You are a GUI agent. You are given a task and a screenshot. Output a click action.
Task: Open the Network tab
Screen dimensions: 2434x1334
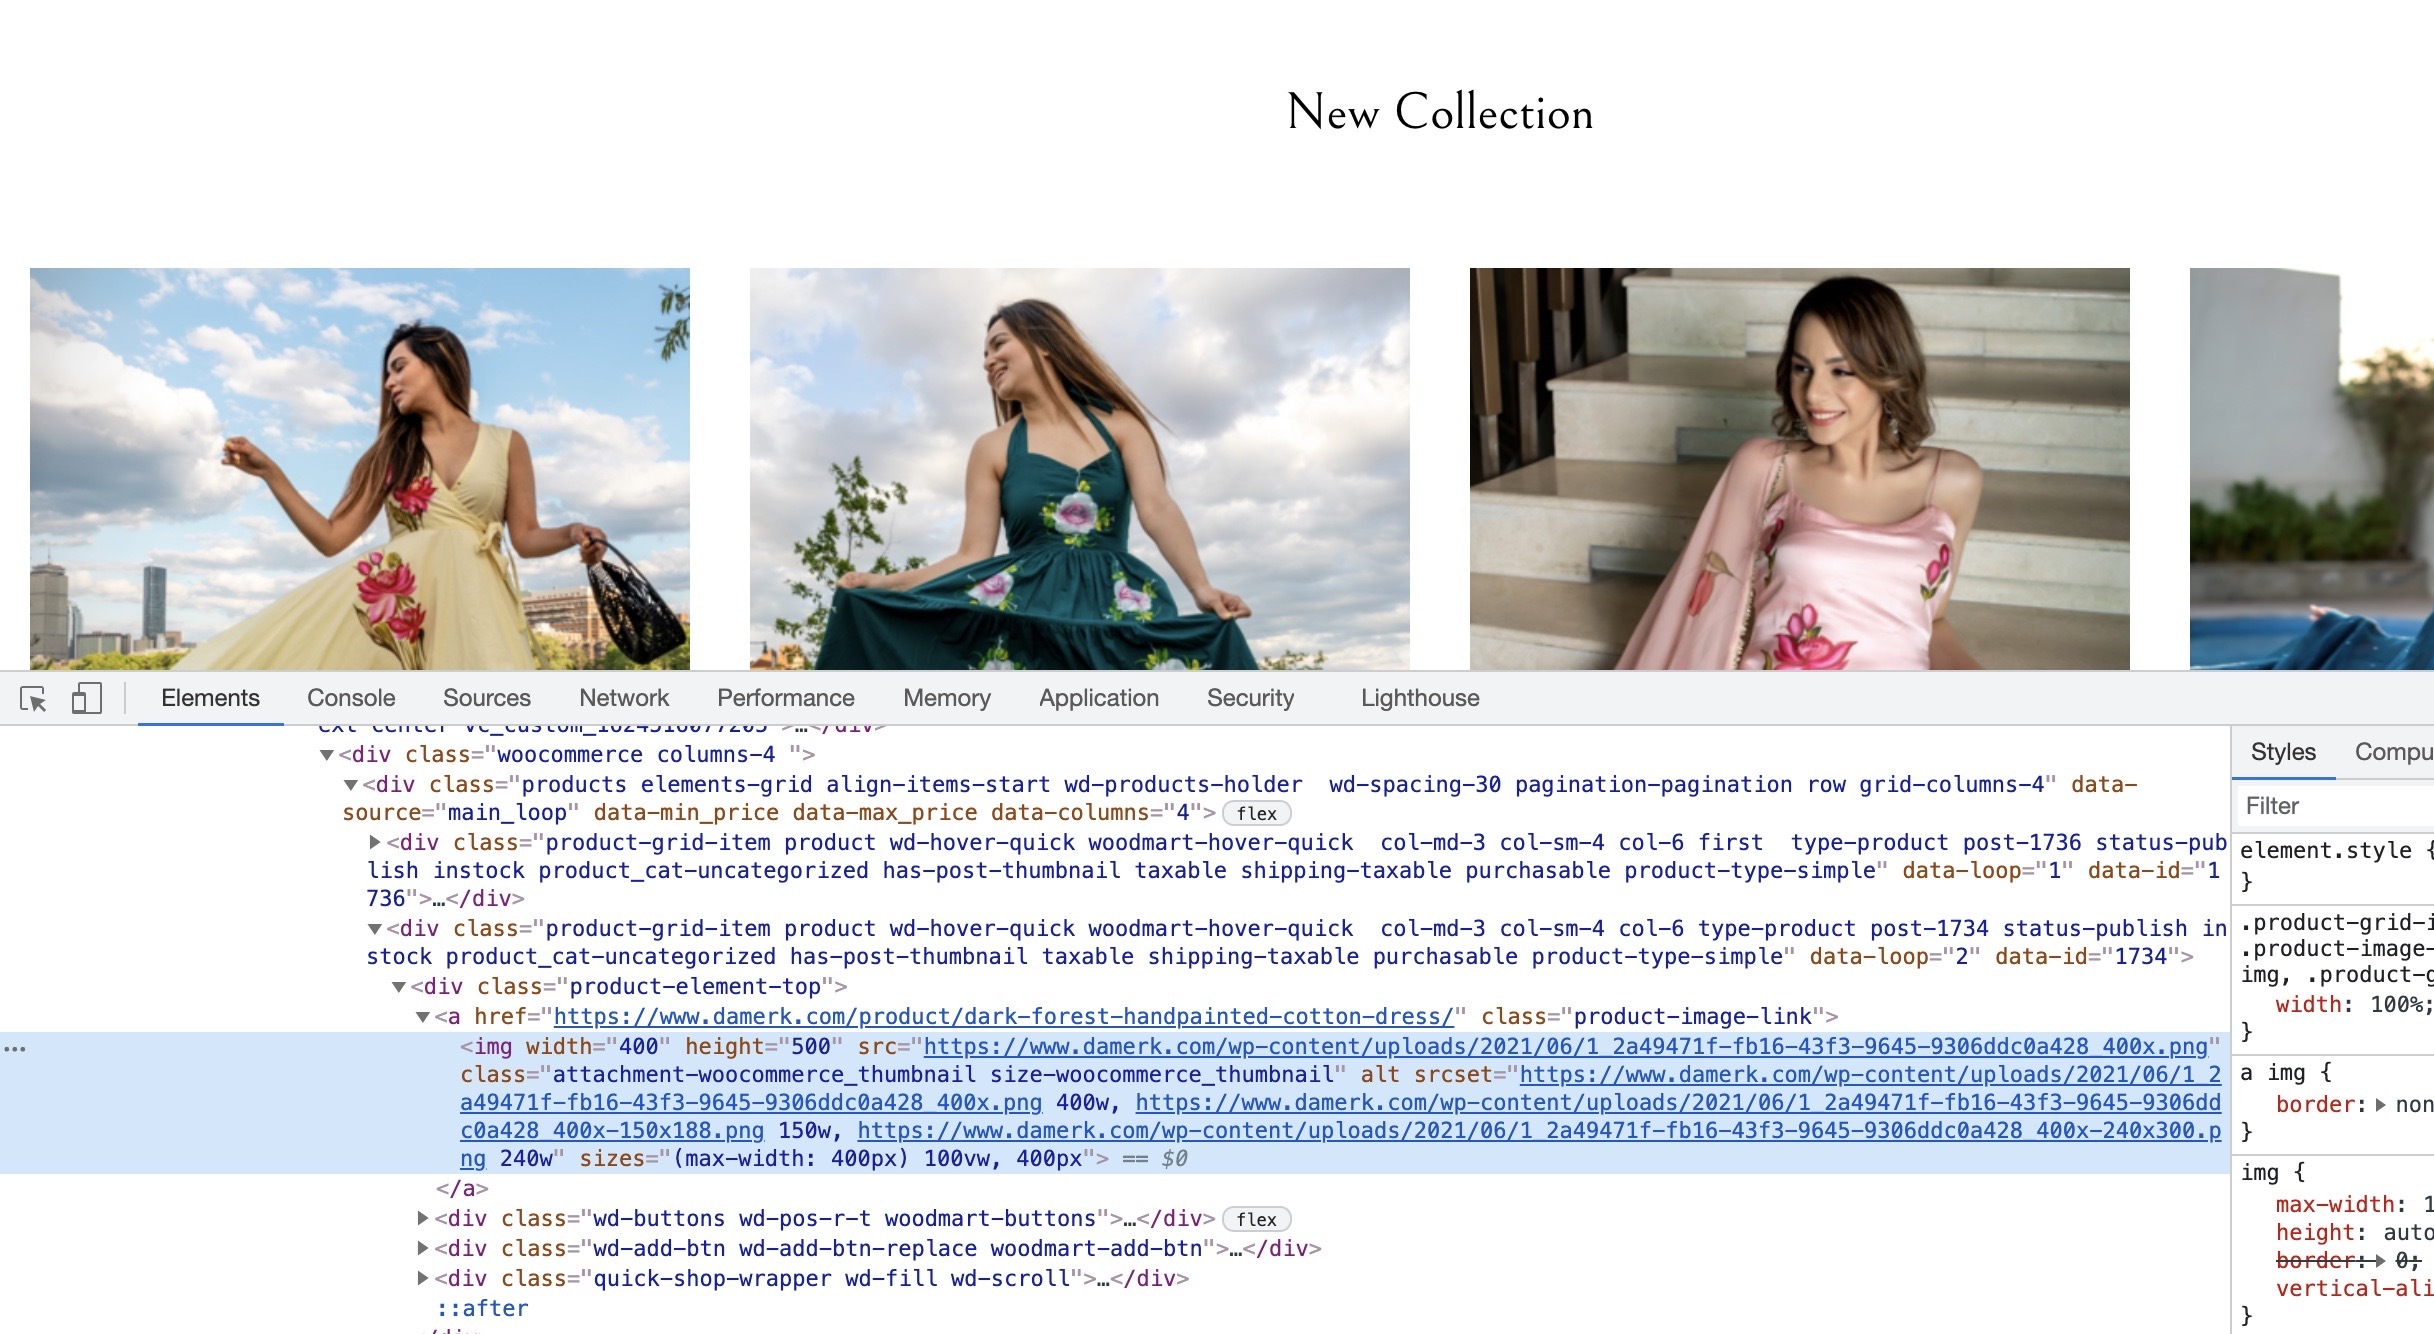pos(623,698)
